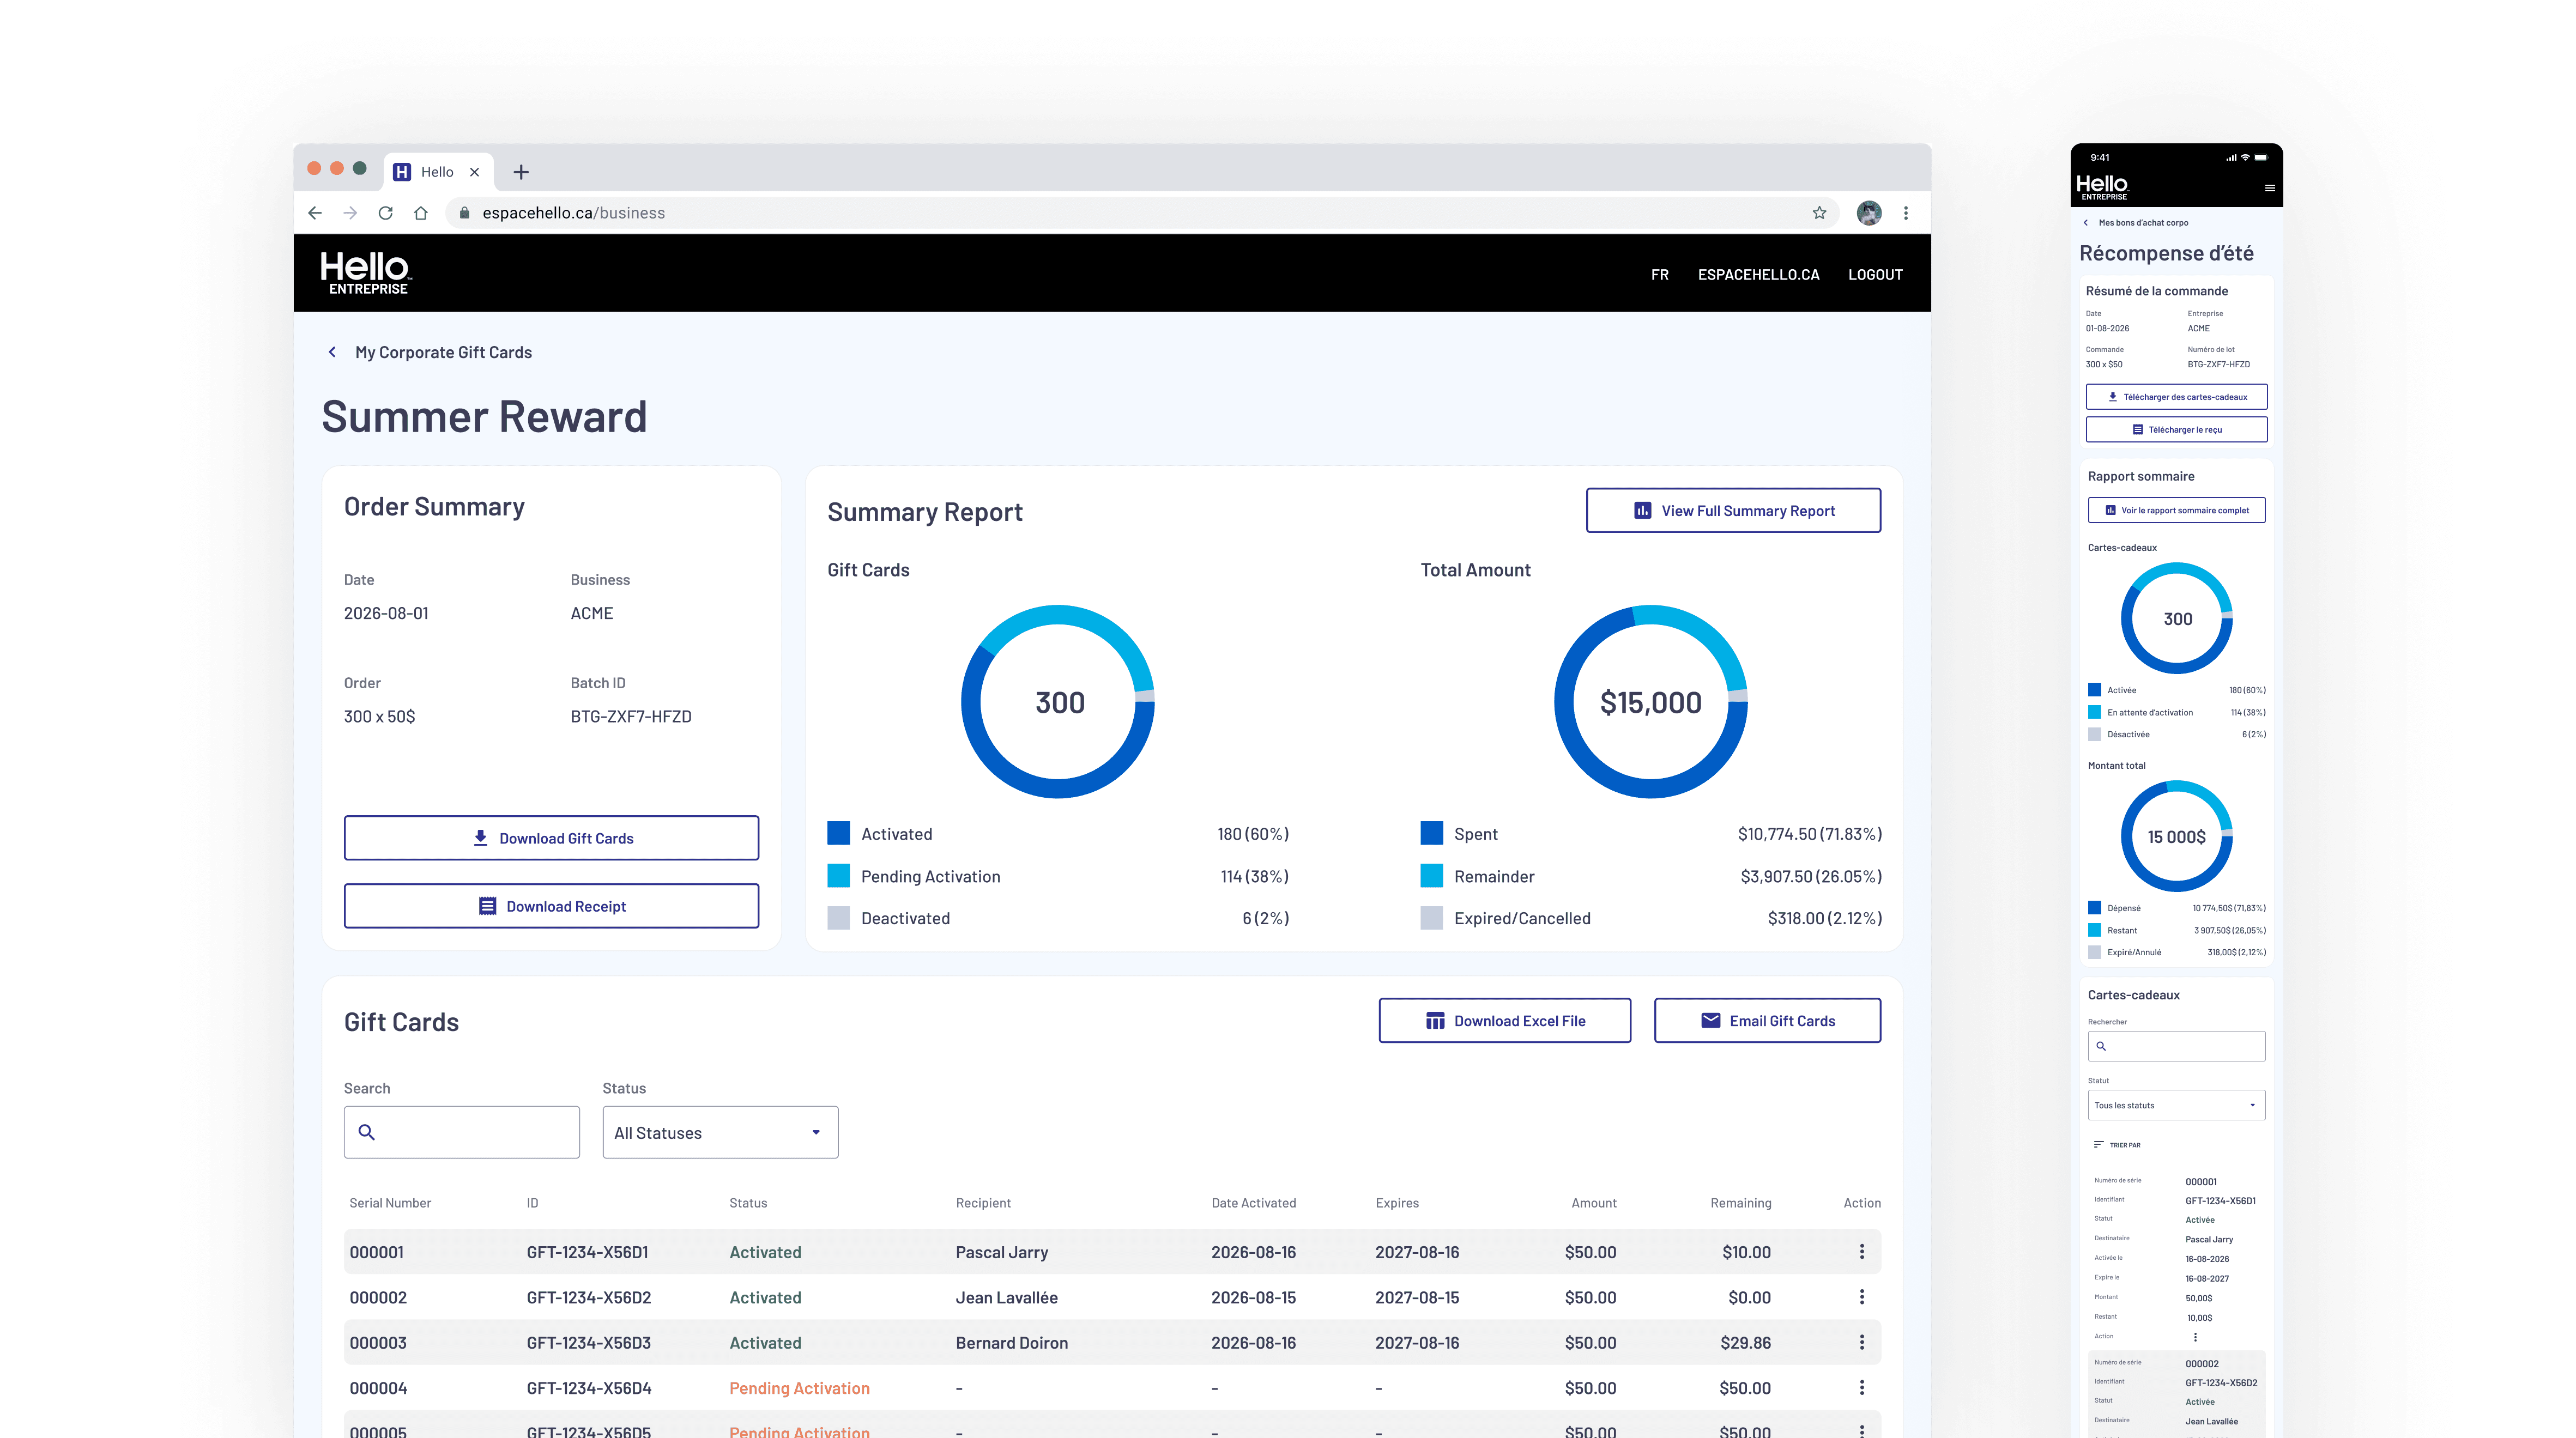The width and height of the screenshot is (2576, 1438).
Task: Open the Tous les statuts dropdown
Action: pyautogui.click(x=2176, y=1105)
